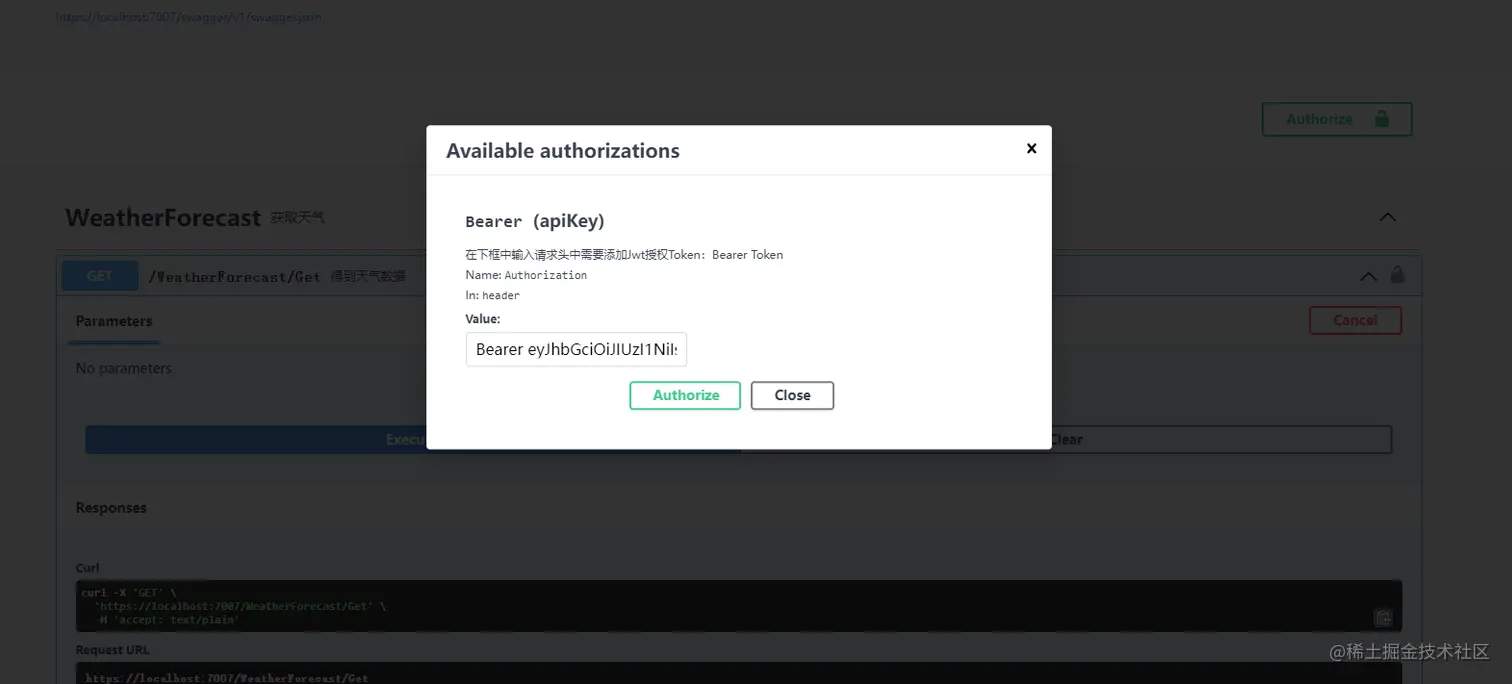
Task: Click the 'No parameters' text
Action: pos(124,368)
